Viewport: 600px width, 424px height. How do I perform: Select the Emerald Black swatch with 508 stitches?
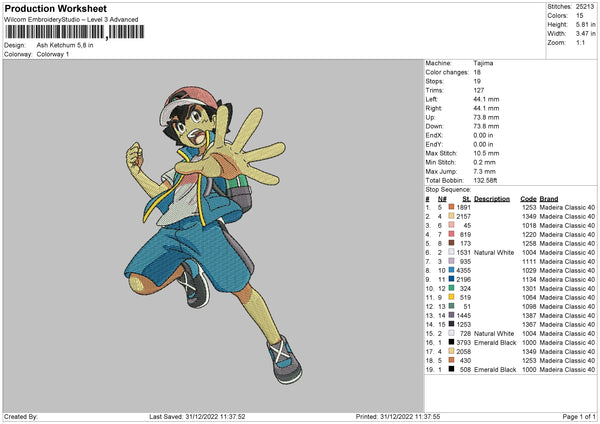coord(451,369)
